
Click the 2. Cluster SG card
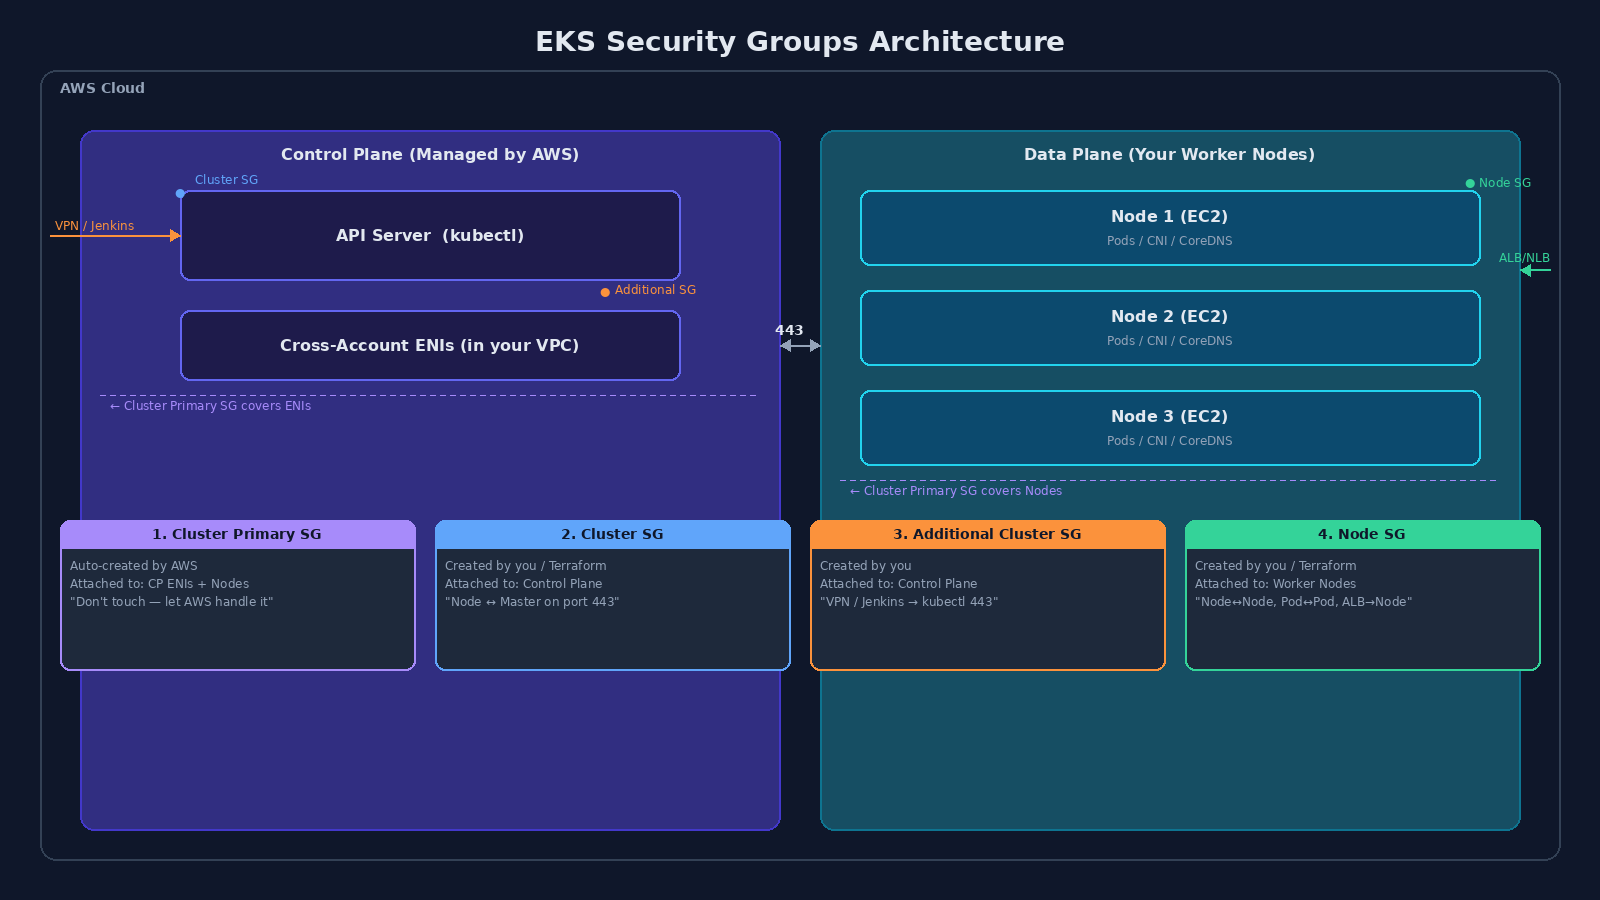tap(612, 595)
